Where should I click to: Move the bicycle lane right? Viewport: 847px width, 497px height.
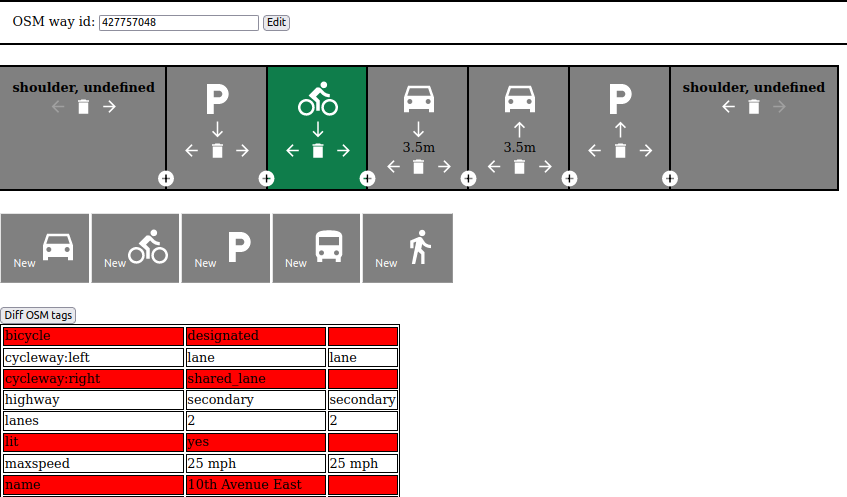(344, 151)
